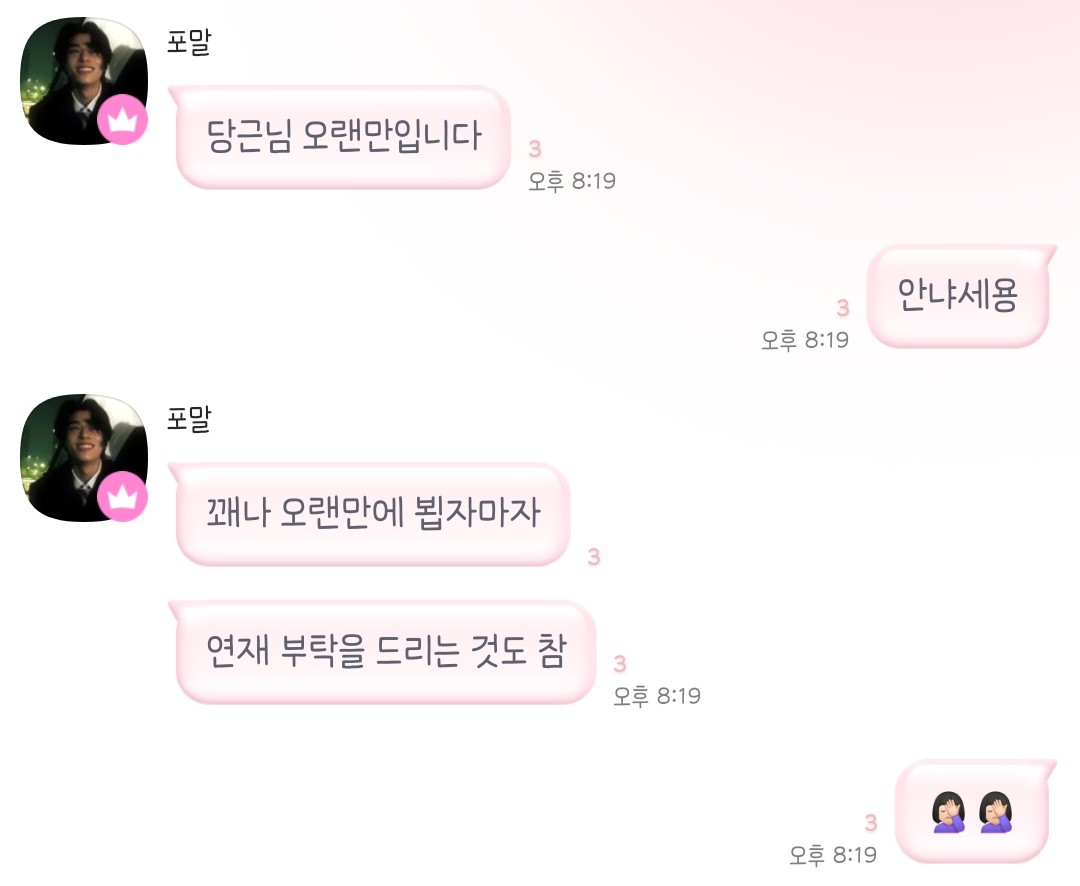Tap the timestamp beside 연재 부탁을 message
Screen dimensions: 1080x886
coord(657,696)
